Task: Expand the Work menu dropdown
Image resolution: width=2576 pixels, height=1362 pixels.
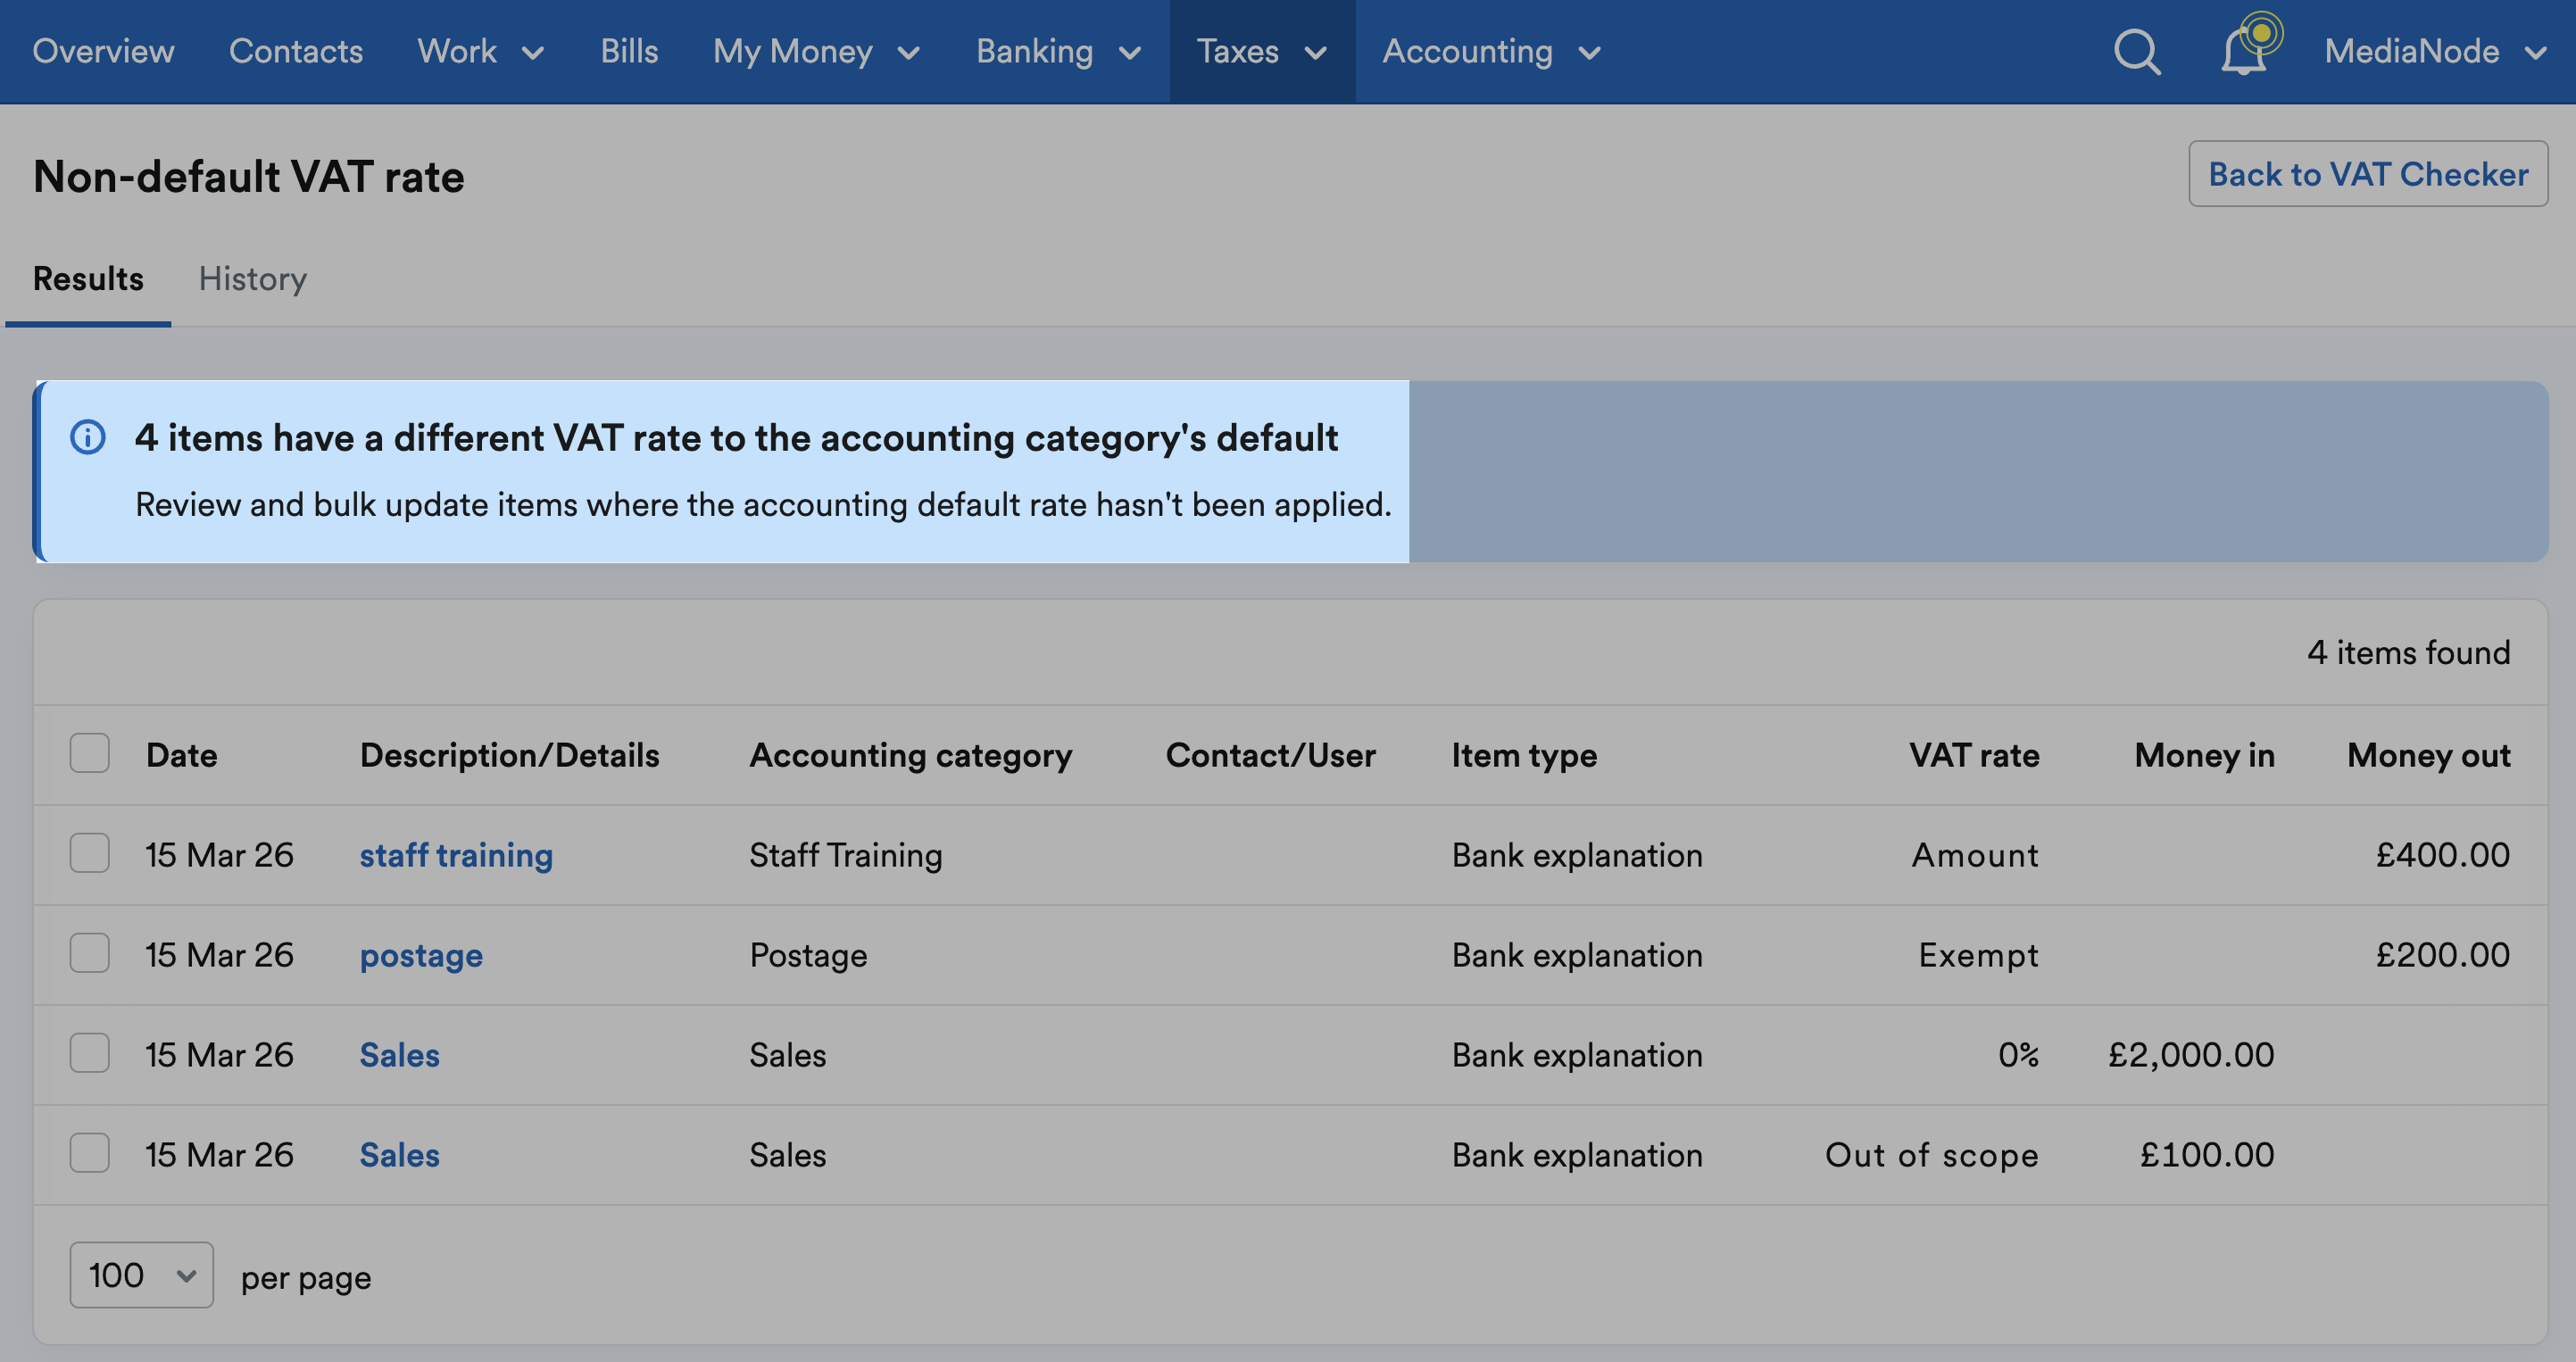Action: coord(481,51)
